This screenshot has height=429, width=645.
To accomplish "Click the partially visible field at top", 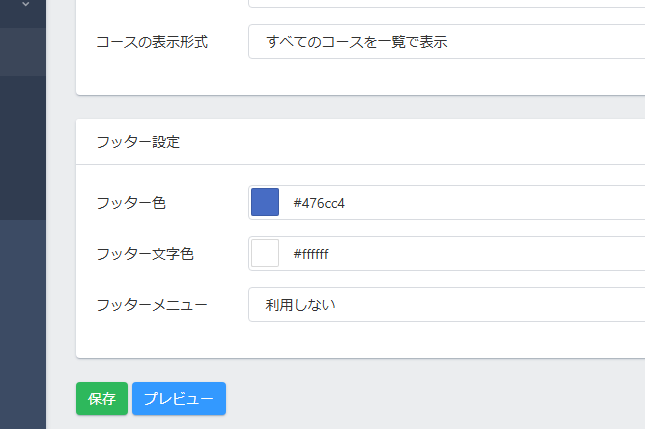I will (x=446, y=4).
